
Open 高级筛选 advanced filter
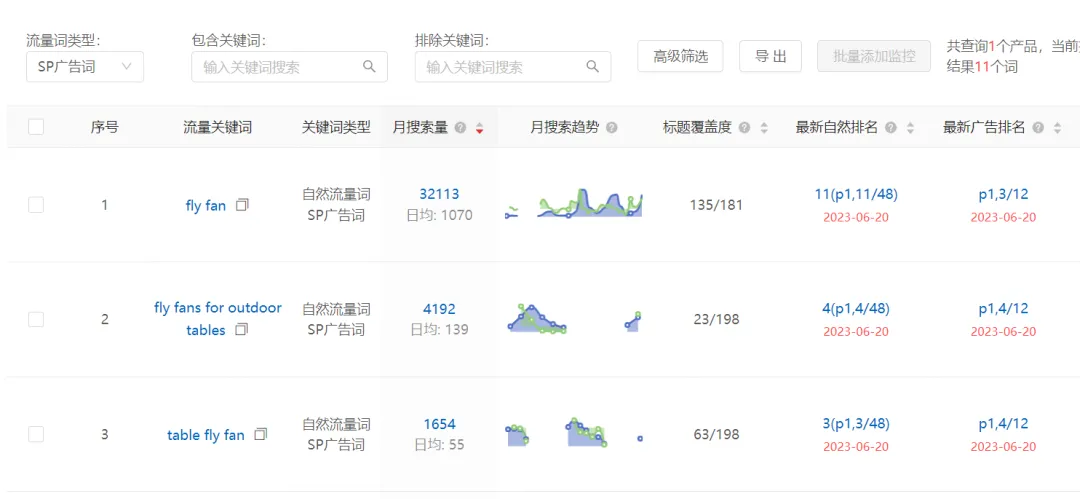[x=681, y=57]
